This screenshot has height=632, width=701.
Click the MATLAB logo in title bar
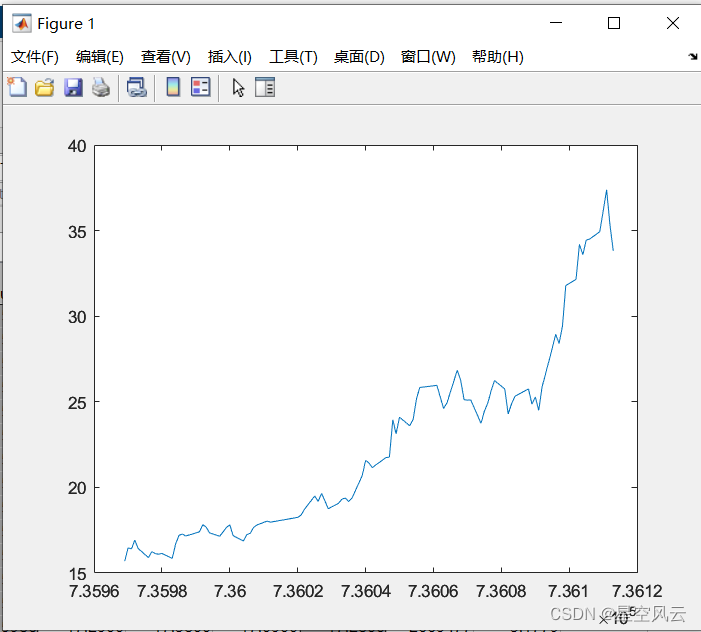pyautogui.click(x=21, y=23)
